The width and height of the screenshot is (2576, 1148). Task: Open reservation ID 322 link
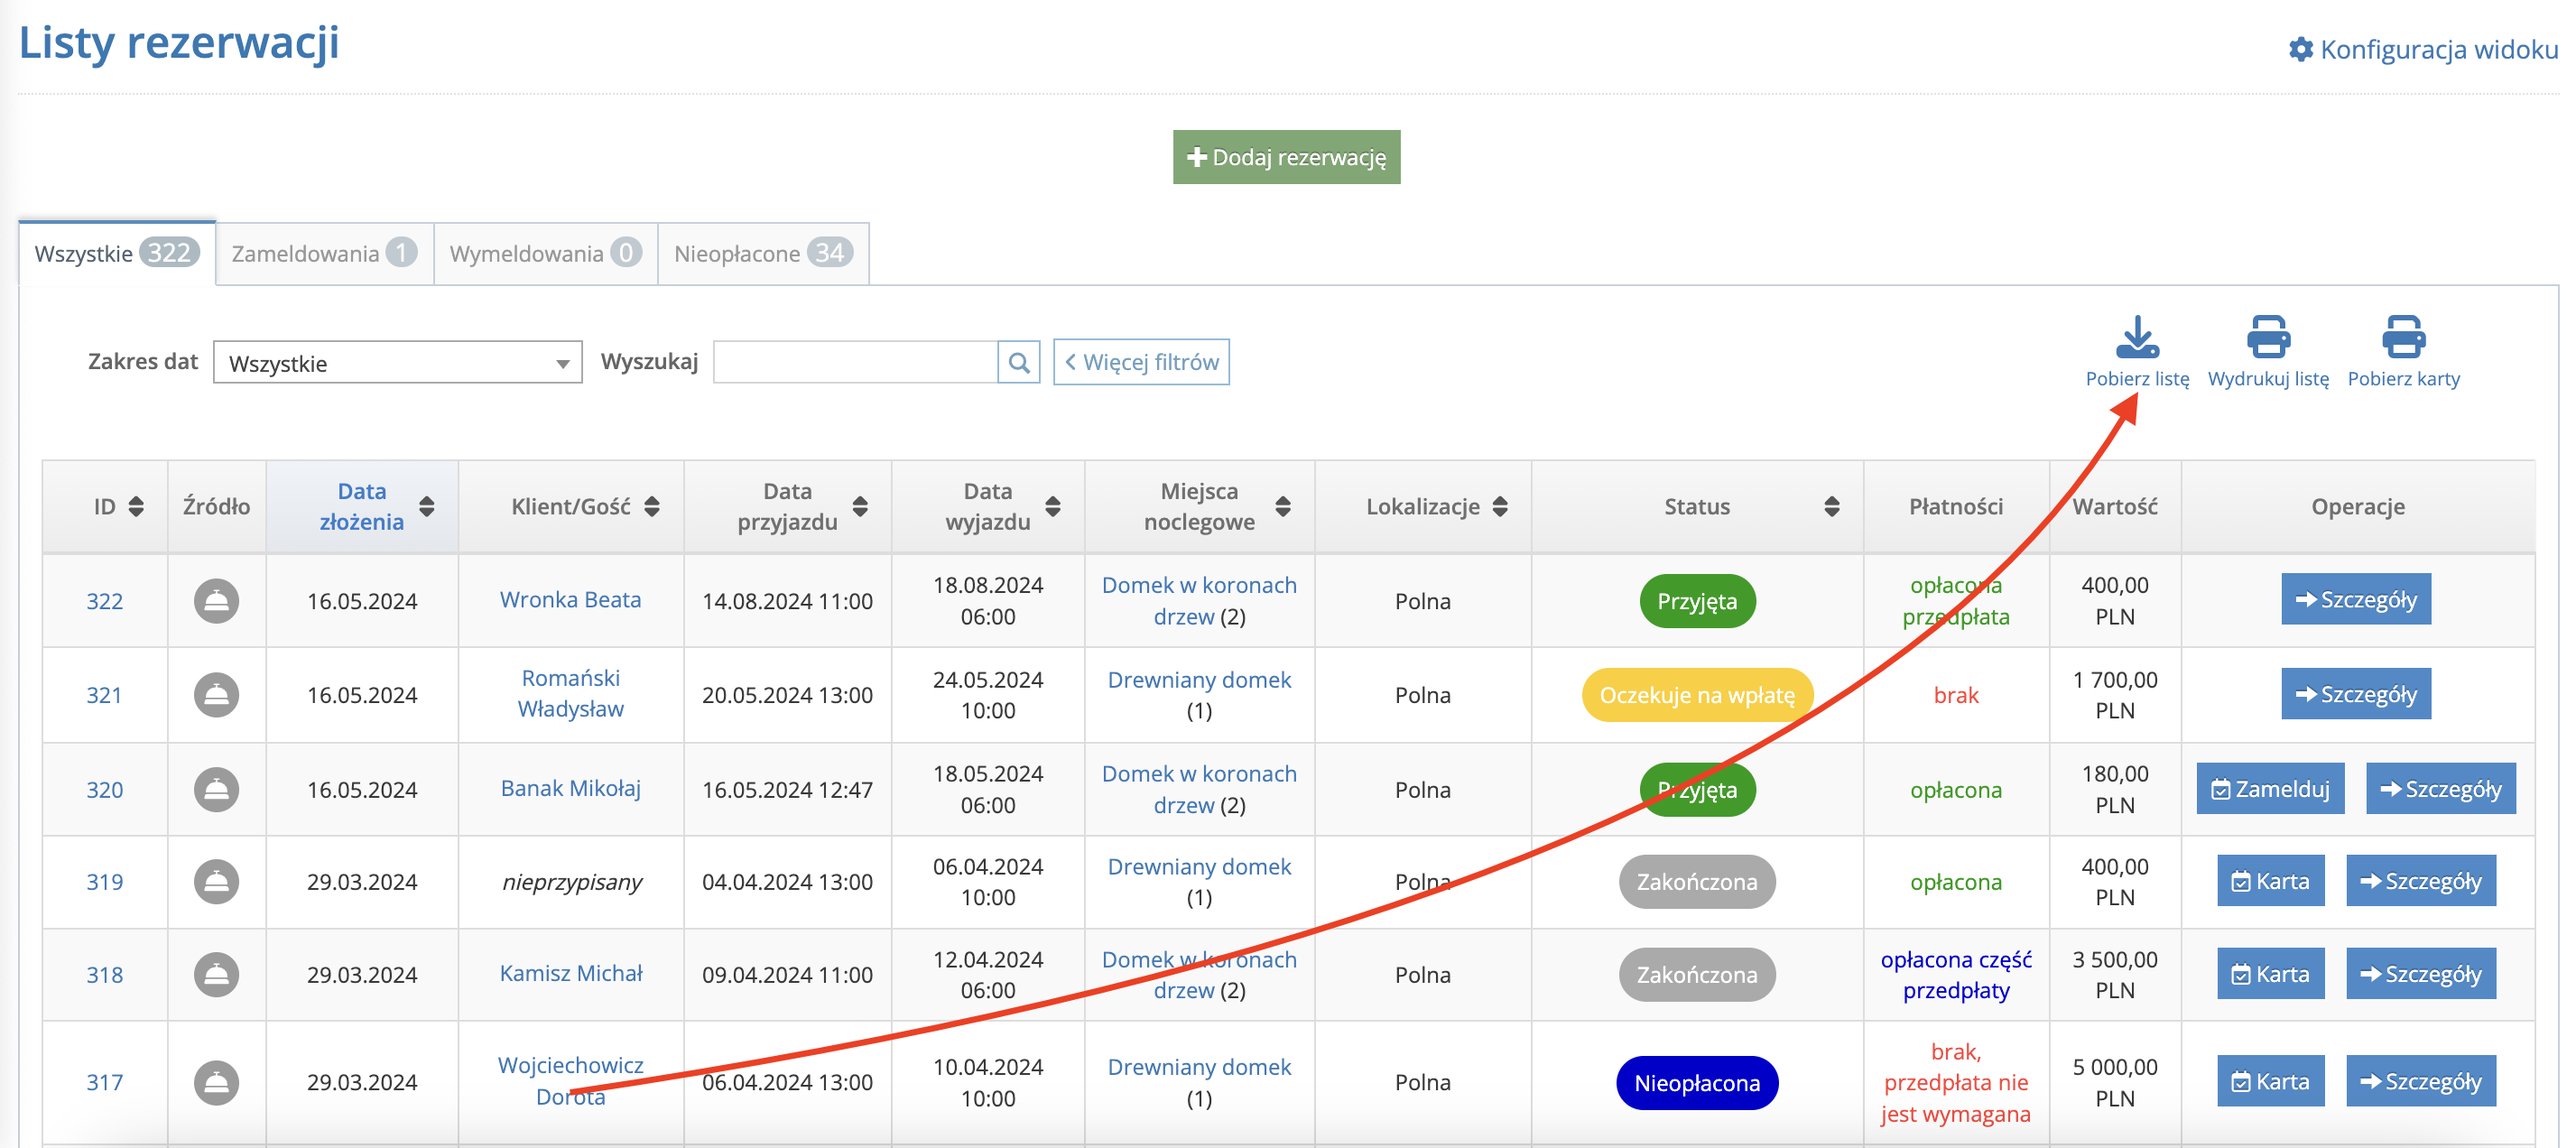coord(104,601)
